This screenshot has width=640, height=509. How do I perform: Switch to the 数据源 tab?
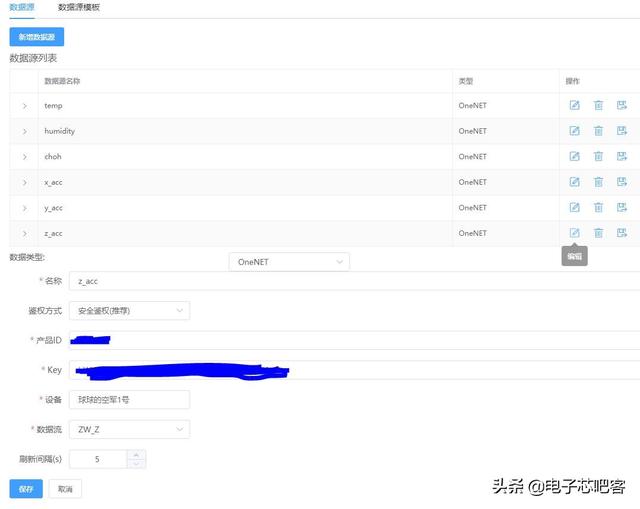(22, 7)
